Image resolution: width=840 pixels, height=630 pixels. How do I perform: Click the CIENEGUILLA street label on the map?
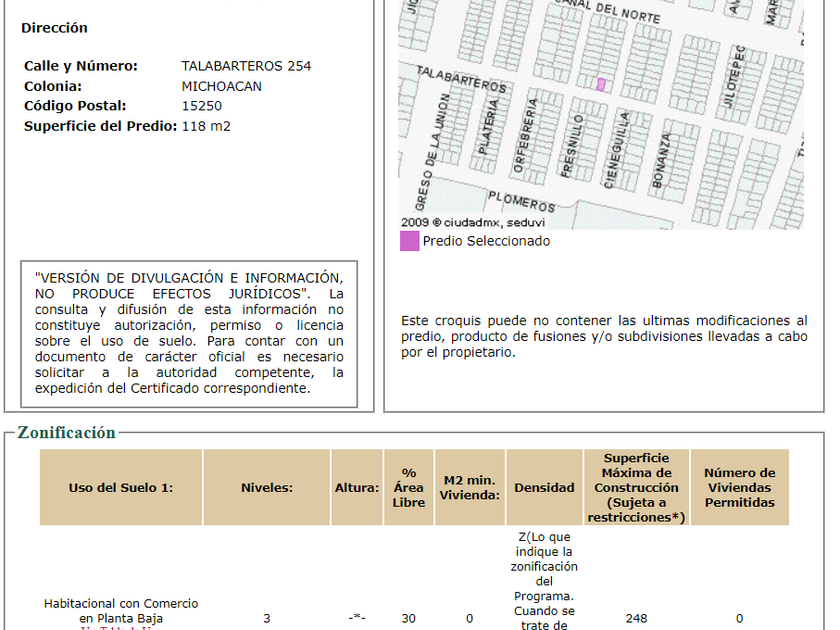point(617,150)
